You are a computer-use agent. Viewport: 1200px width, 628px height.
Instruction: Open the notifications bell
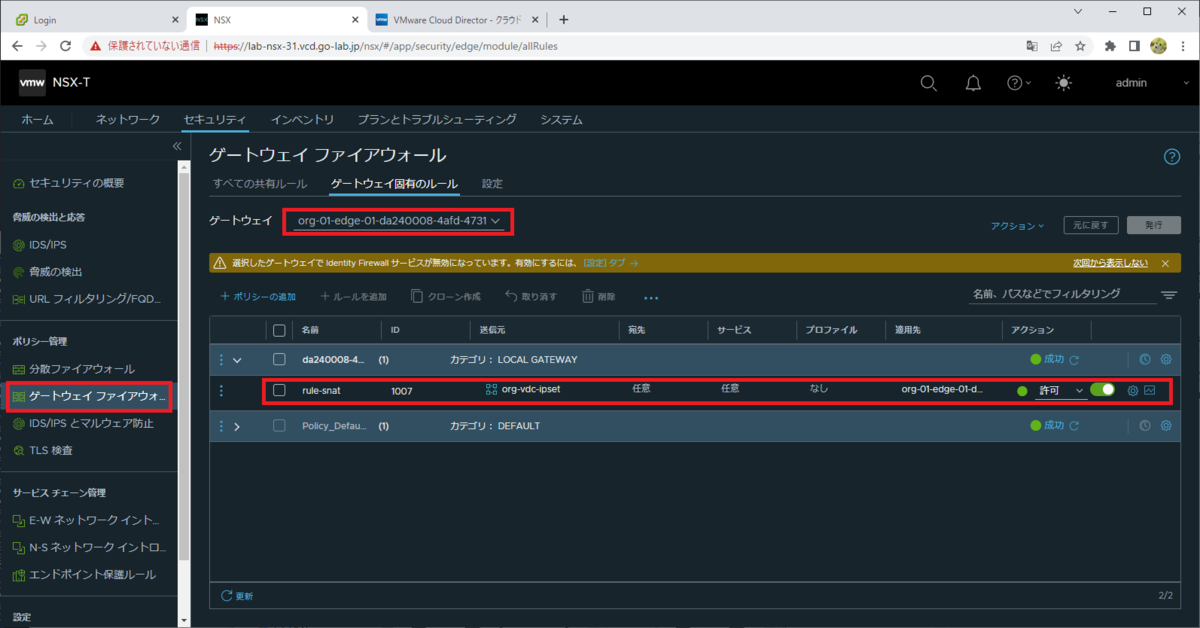click(x=972, y=83)
